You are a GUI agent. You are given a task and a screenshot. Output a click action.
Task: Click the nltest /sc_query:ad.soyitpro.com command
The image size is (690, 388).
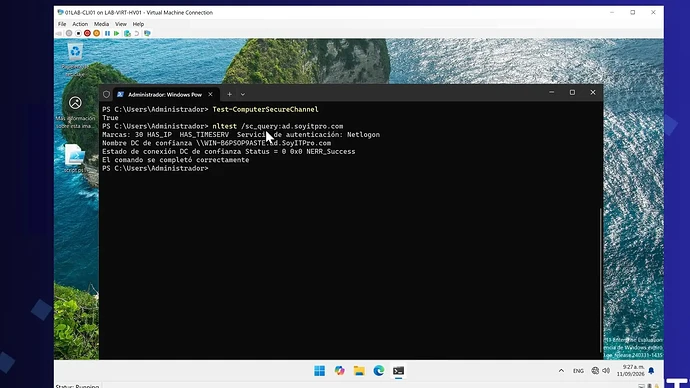tap(278, 126)
